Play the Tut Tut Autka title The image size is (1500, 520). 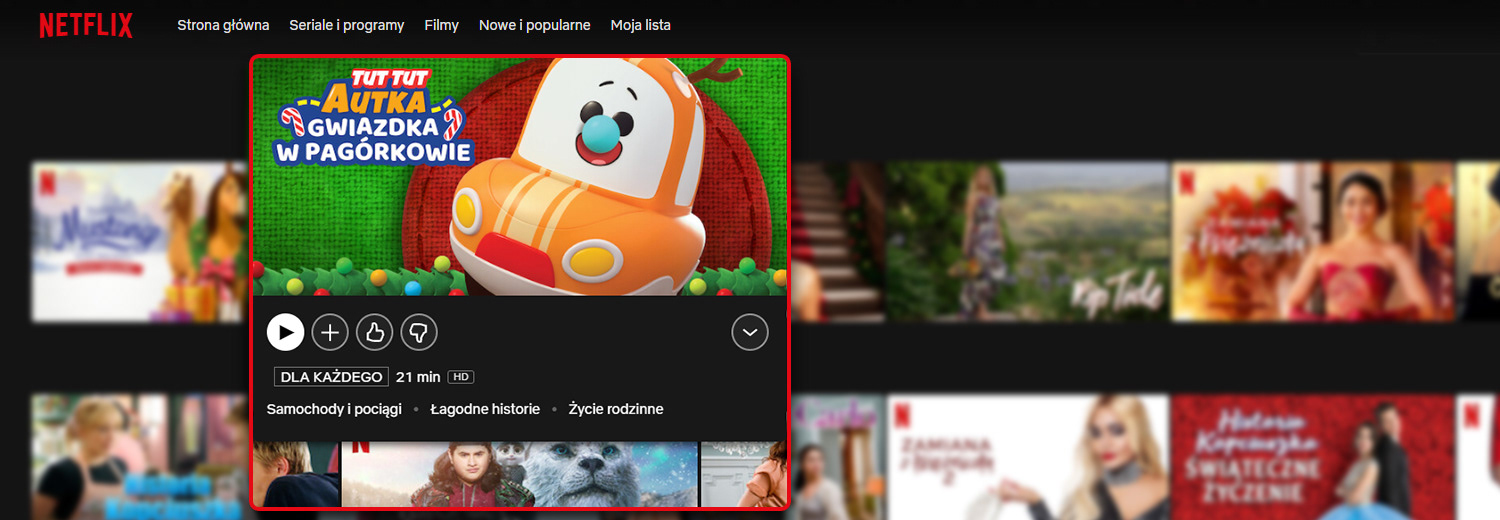285,332
